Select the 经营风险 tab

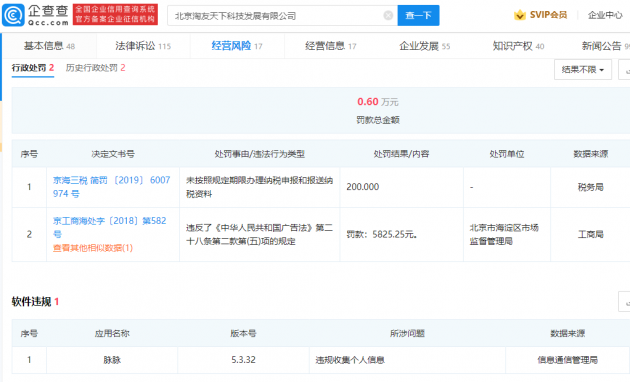pyautogui.click(x=237, y=46)
